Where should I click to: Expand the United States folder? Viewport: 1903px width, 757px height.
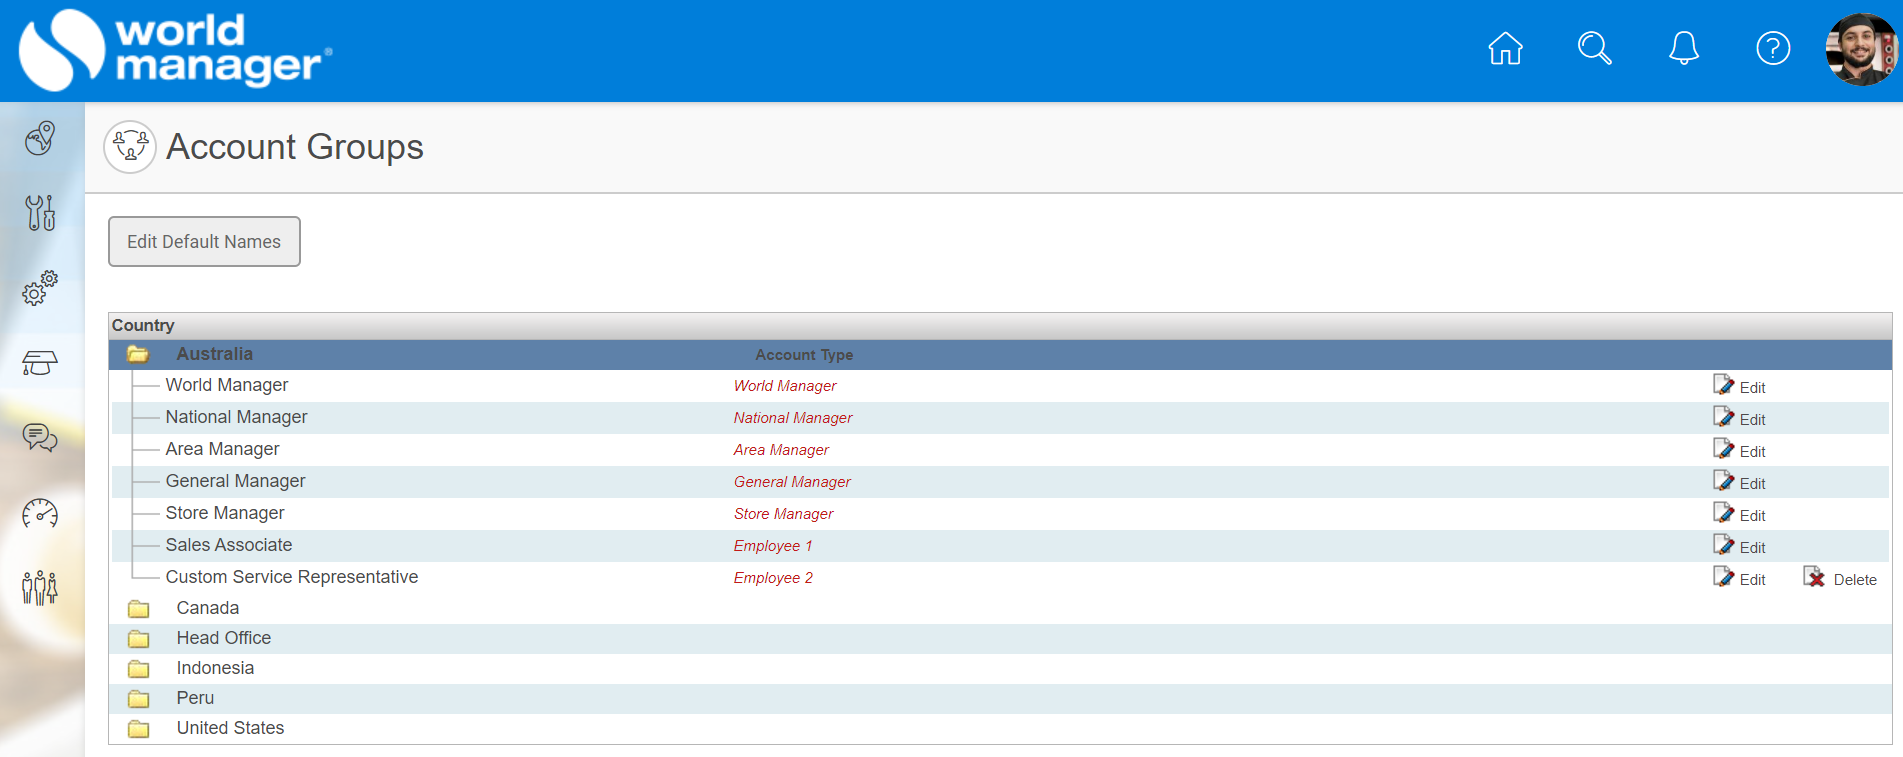pos(138,729)
